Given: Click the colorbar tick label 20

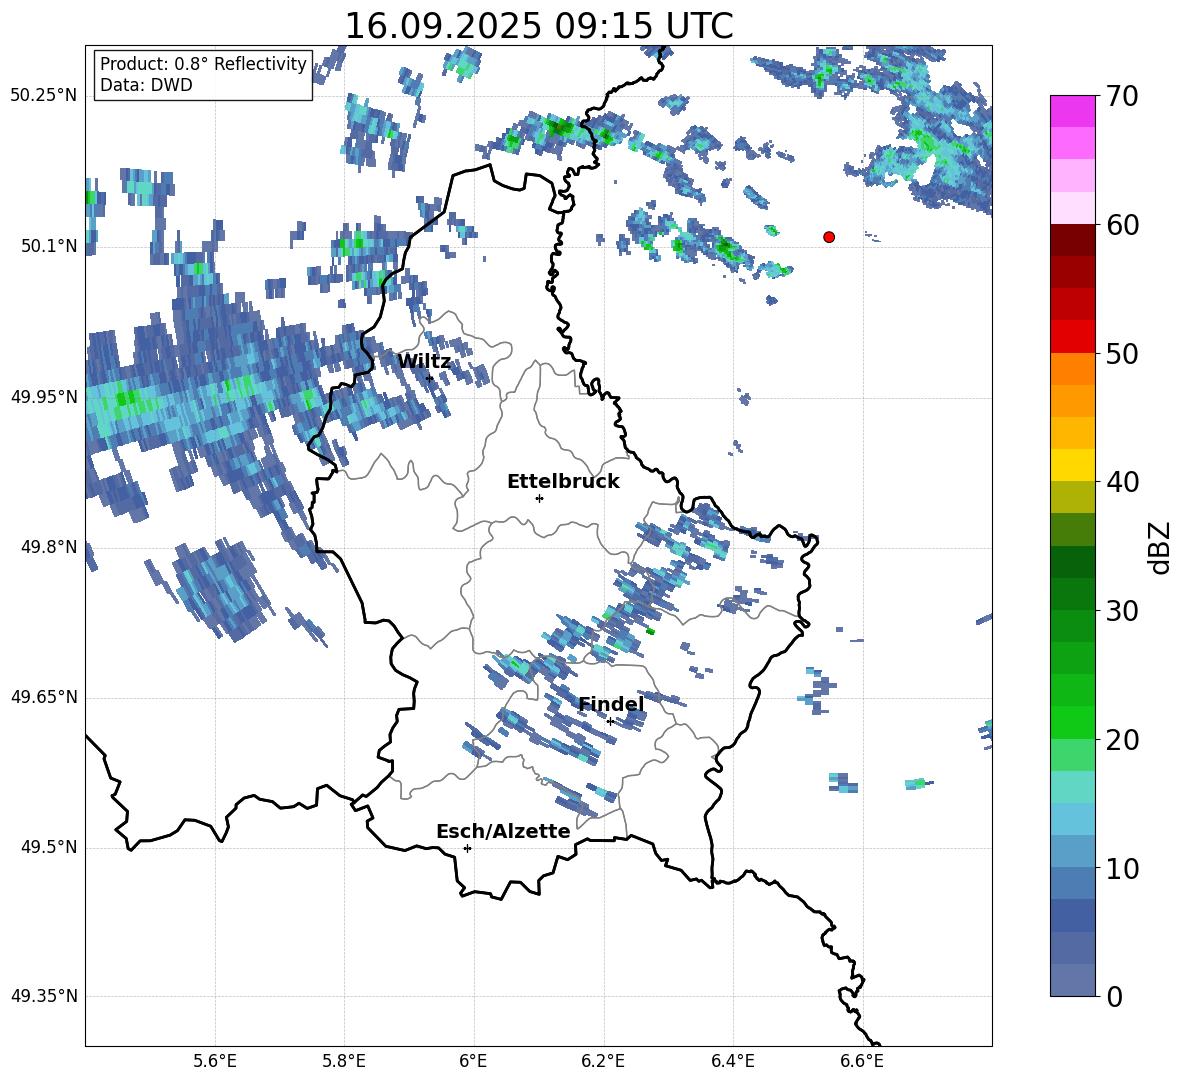Looking at the screenshot, I should [x=1122, y=740].
